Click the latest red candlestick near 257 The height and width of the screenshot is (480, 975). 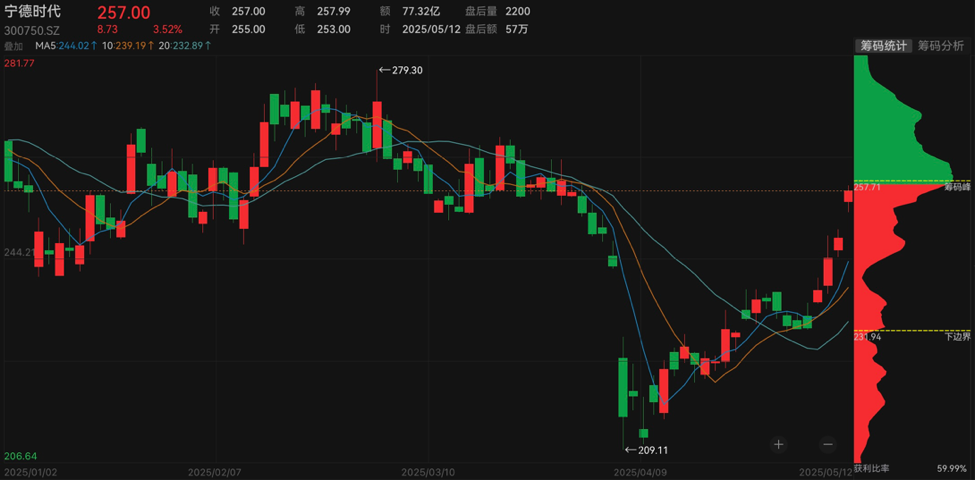click(x=848, y=196)
